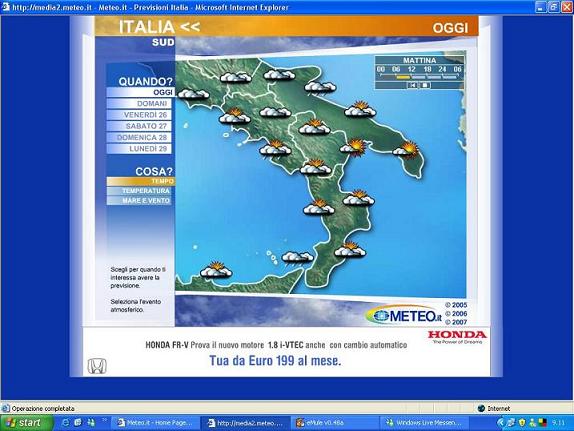
Task: Click the Internet Explorer quick launch icon
Action: click(x=66, y=423)
